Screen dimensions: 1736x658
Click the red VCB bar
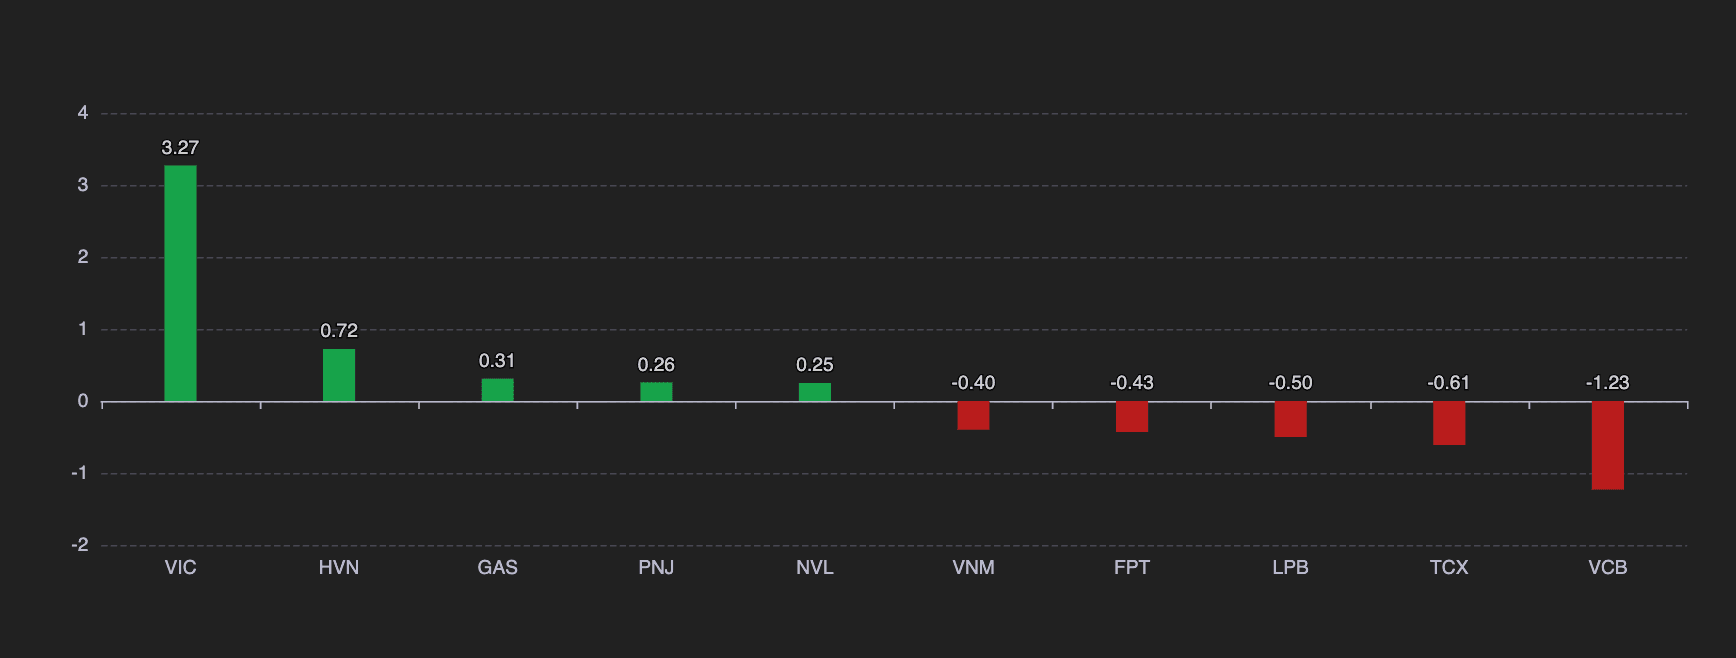1608,446
